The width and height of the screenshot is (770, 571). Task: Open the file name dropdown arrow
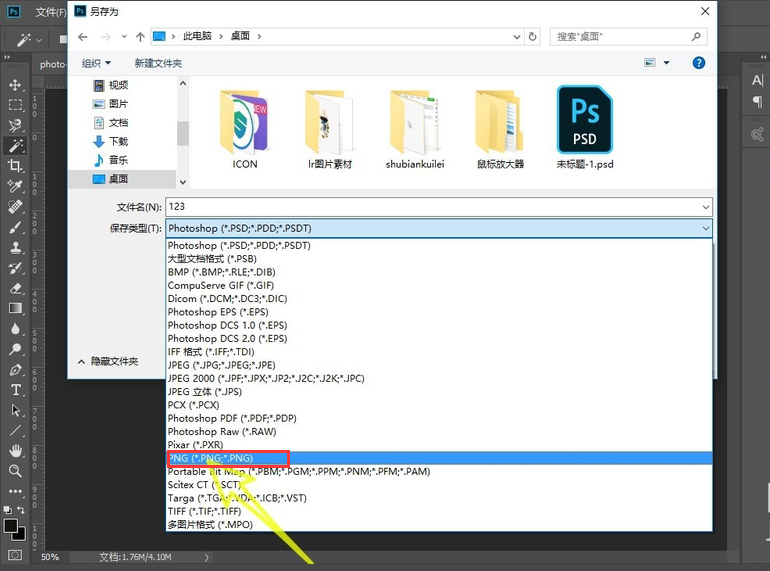tap(706, 207)
